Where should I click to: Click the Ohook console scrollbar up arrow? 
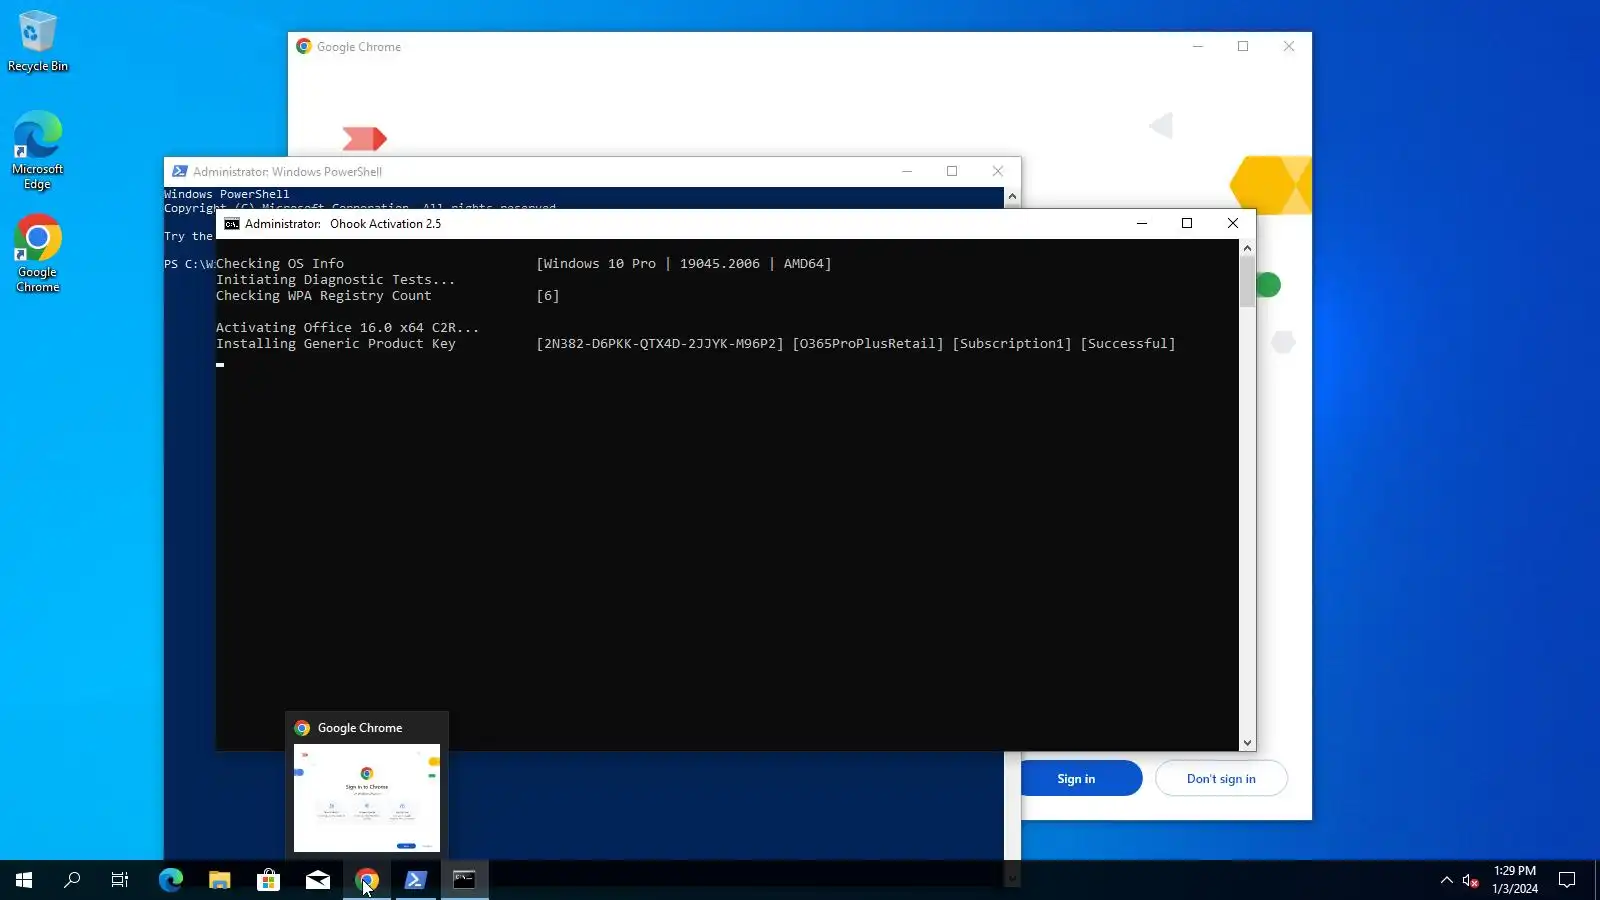coord(1247,247)
